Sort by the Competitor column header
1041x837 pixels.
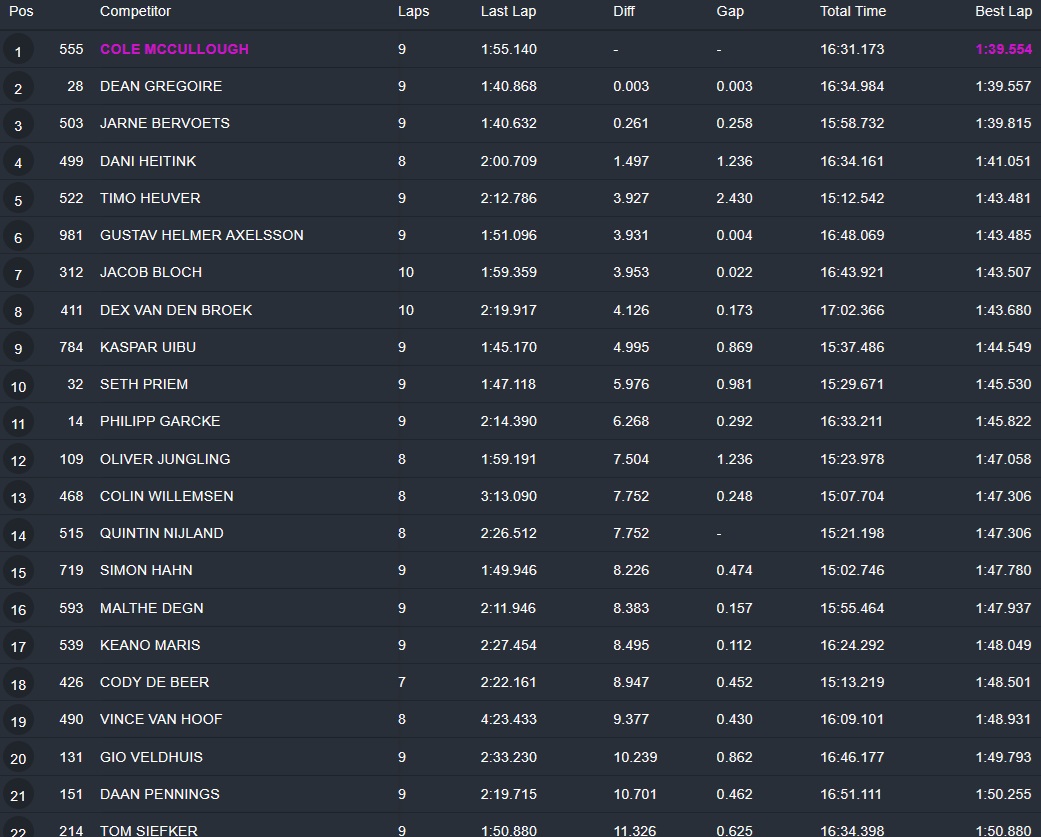point(135,11)
